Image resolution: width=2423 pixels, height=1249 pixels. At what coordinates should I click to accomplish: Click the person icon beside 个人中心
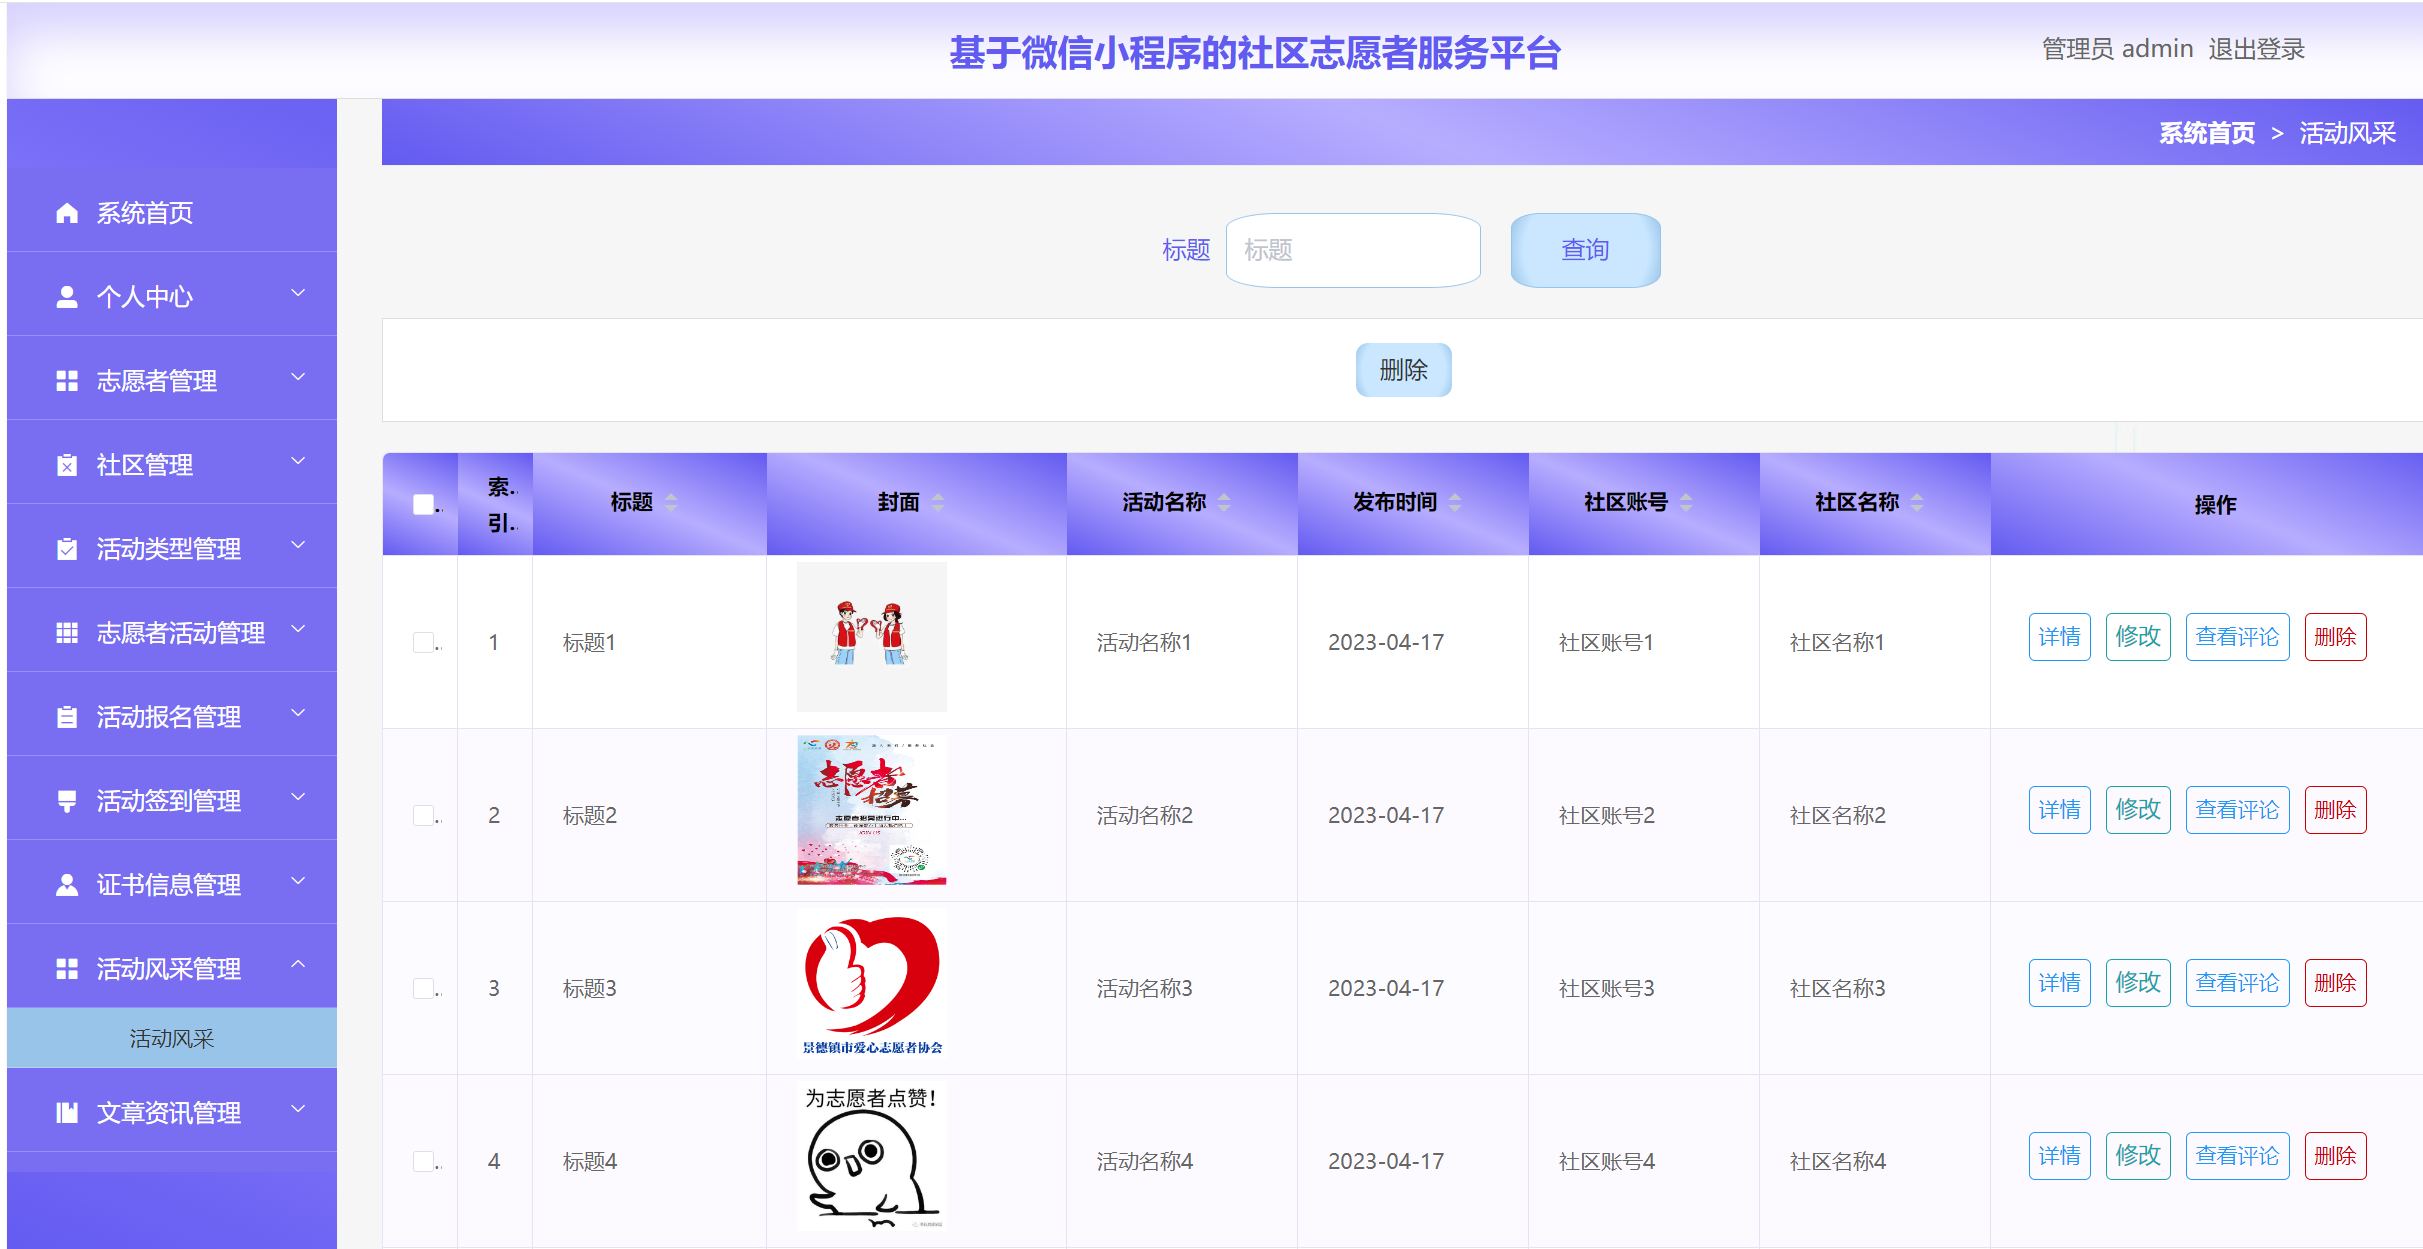tap(67, 297)
